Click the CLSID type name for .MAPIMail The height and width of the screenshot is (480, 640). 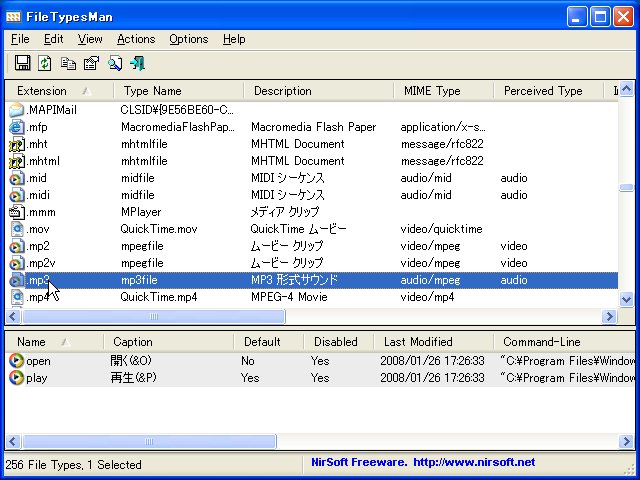point(177,110)
